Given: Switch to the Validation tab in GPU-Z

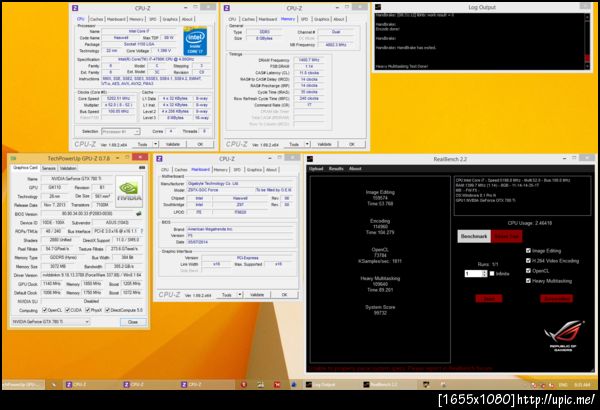Looking at the screenshot, I should point(68,168).
